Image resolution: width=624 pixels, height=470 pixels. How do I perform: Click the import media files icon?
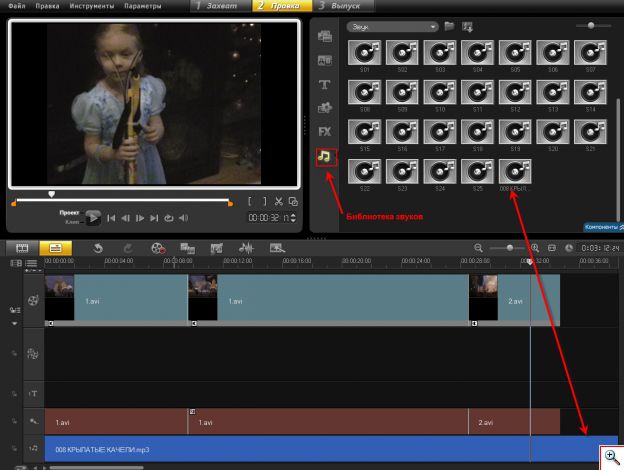pyautogui.click(x=467, y=27)
